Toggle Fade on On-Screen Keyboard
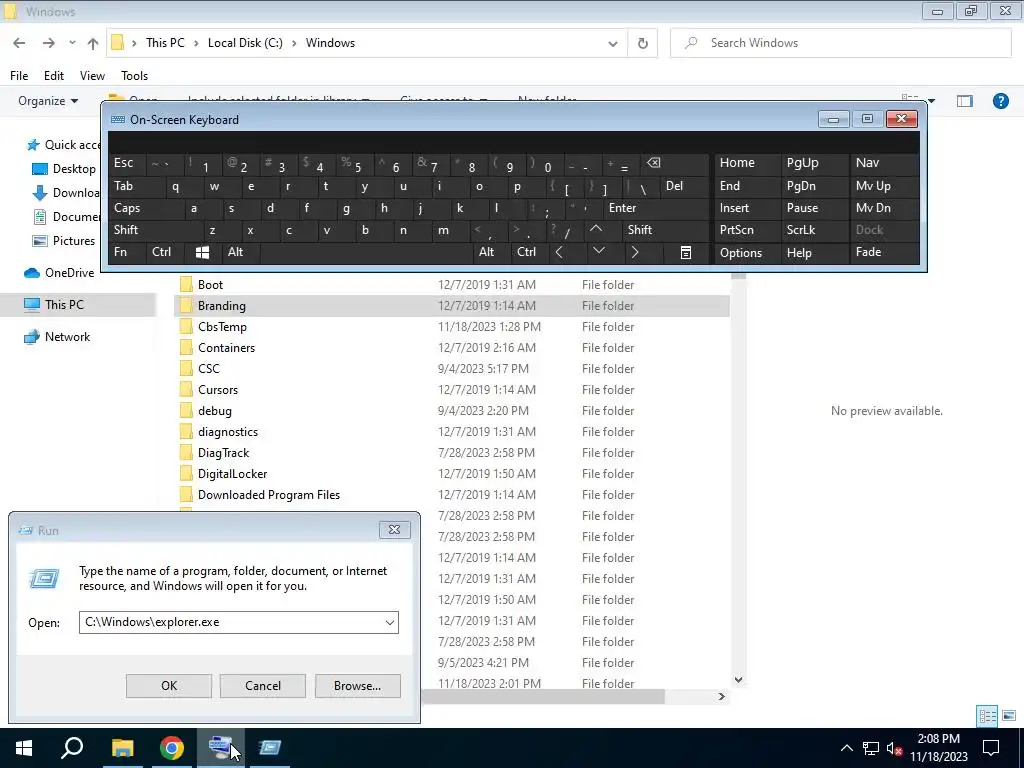1024x768 pixels. click(883, 252)
